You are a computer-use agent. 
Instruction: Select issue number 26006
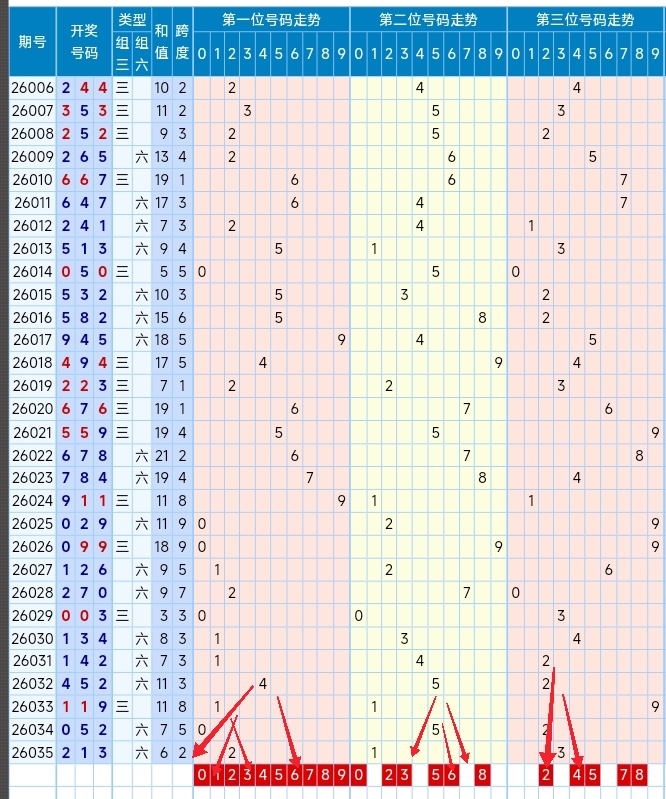click(33, 88)
